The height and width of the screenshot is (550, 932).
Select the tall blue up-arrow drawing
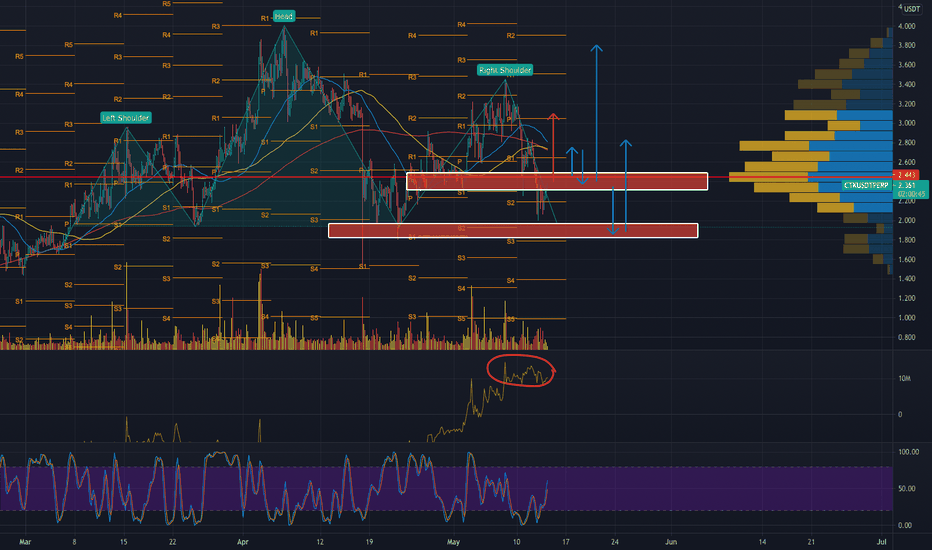click(x=596, y=113)
